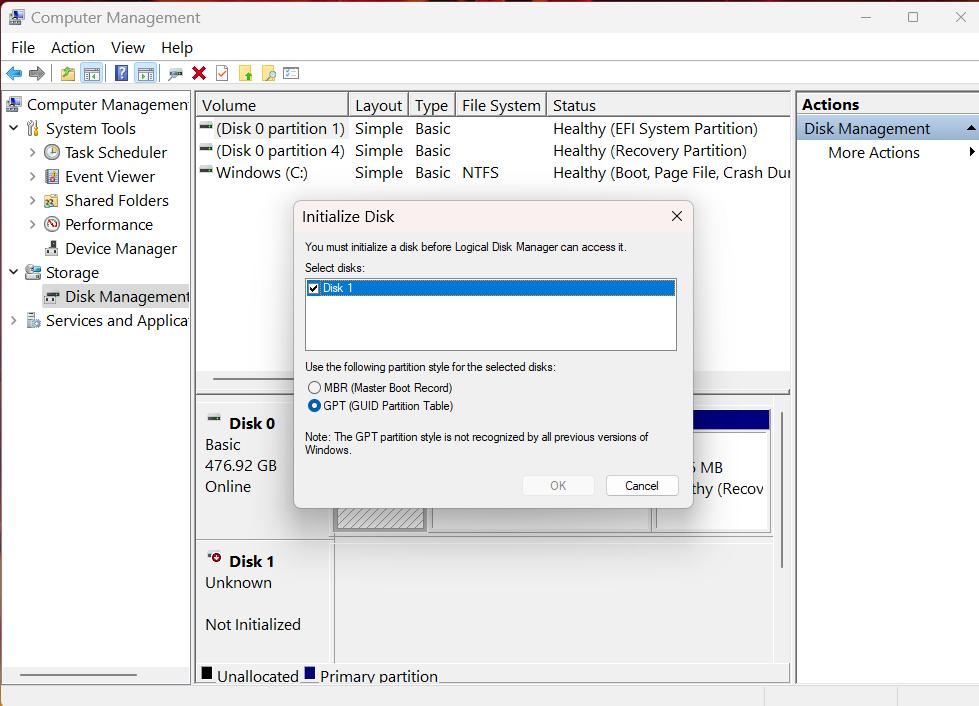Sort by the Type column header
This screenshot has height=706, width=979.
click(x=431, y=105)
